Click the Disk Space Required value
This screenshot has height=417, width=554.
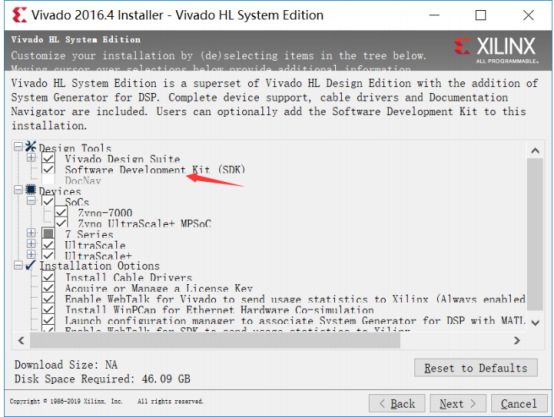[166, 379]
